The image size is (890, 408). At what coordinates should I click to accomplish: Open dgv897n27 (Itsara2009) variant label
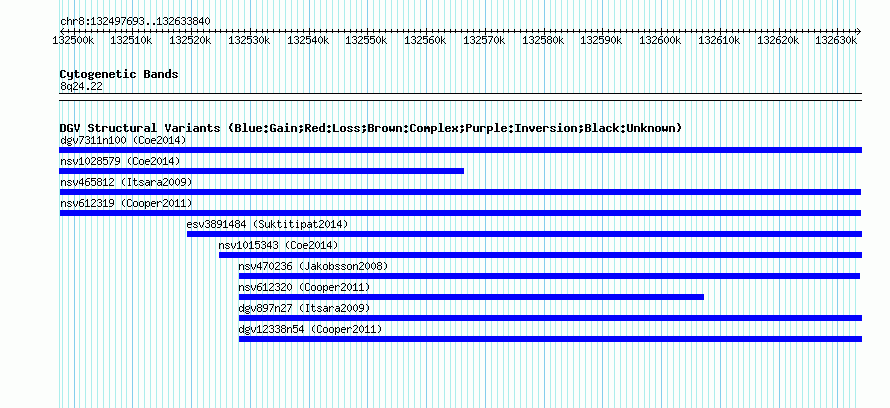pos(304,308)
